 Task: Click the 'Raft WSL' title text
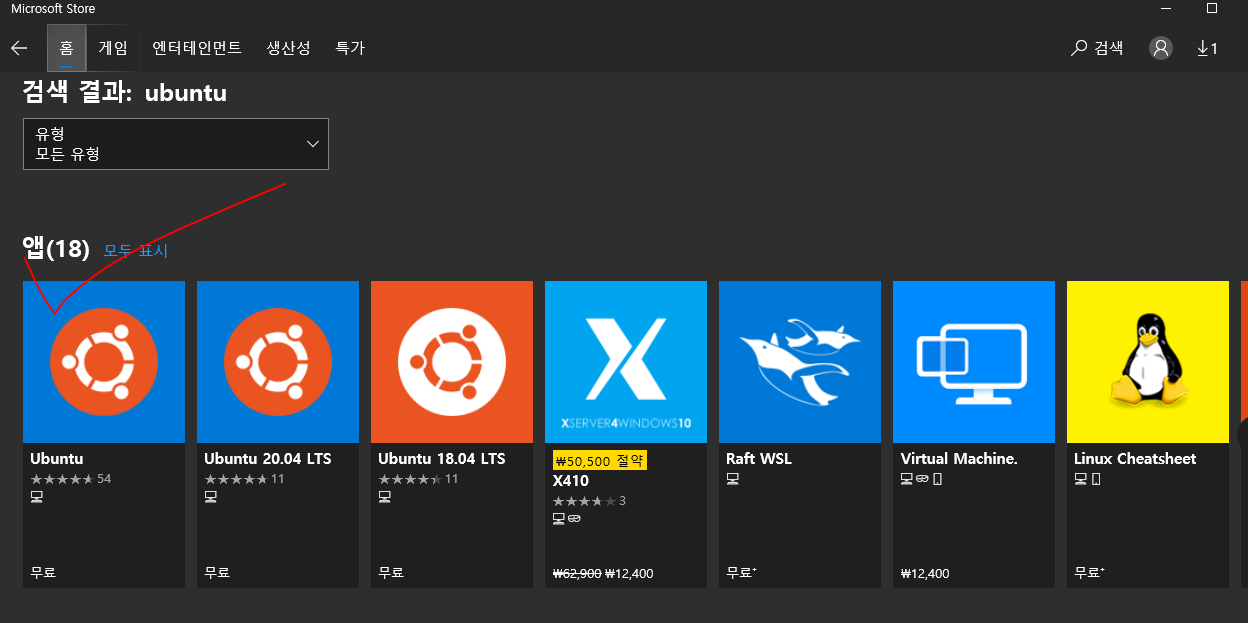[x=759, y=459]
